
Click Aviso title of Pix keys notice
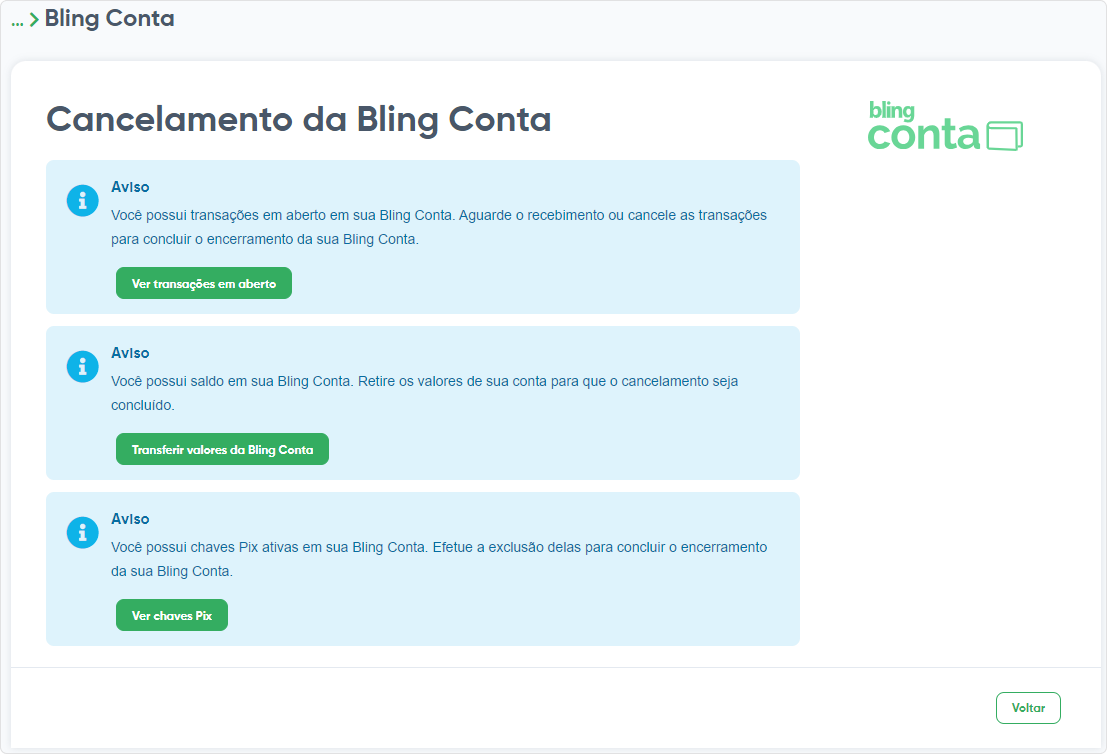click(x=130, y=519)
